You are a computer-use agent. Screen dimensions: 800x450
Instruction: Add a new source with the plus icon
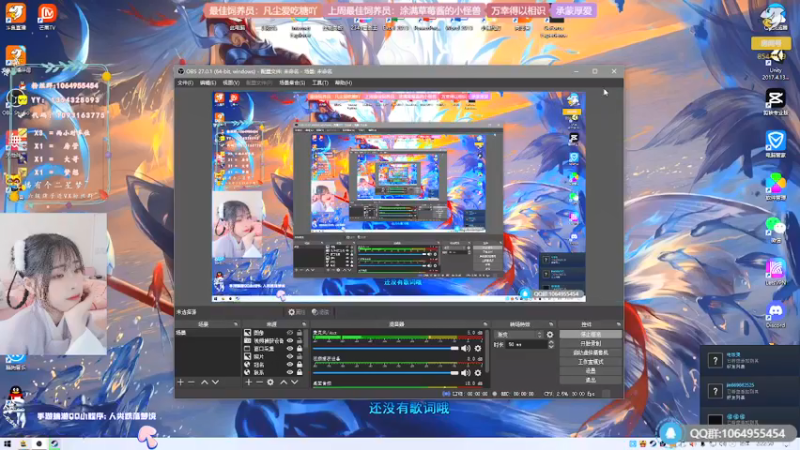tap(248, 382)
